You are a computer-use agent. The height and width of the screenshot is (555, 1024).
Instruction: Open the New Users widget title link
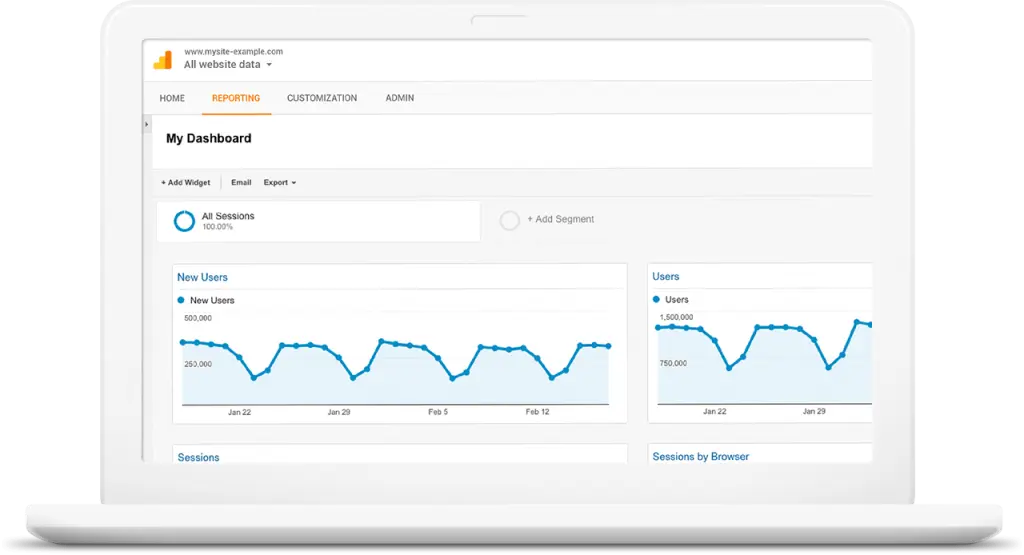tap(202, 278)
